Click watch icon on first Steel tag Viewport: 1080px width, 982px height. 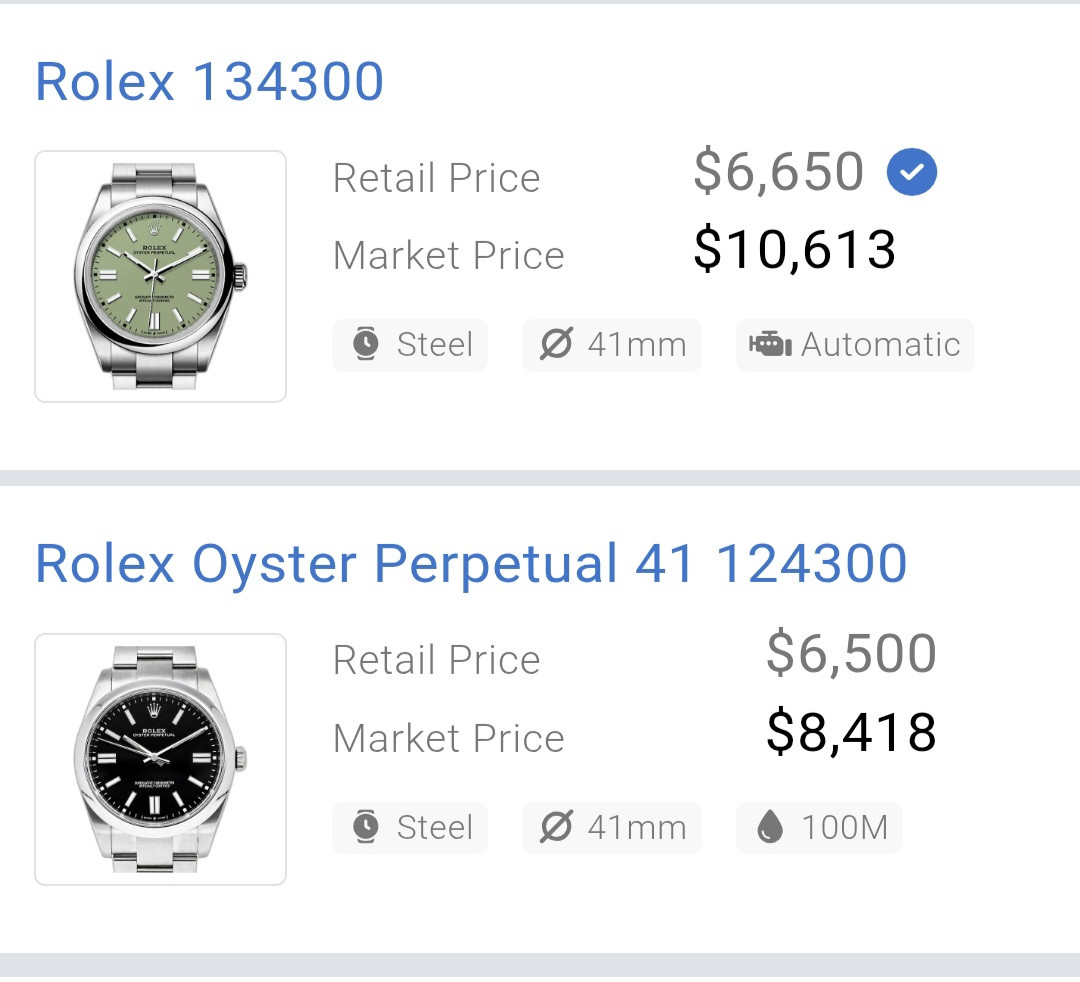tap(367, 345)
